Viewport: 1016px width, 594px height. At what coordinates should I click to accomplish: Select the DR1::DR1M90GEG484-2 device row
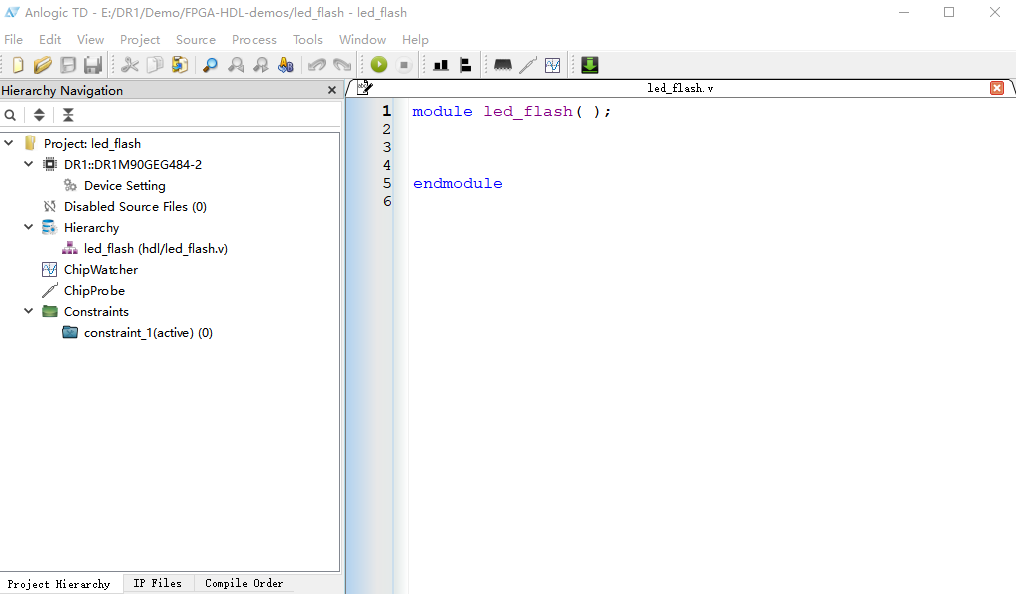pos(133,165)
